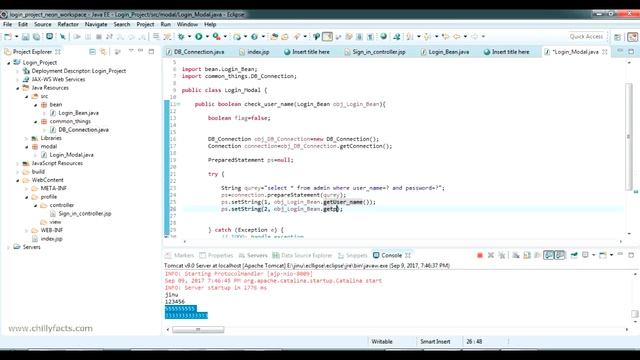Click the Debug bug icon in toolbar
Image resolution: width=640 pixels, height=360 pixels.
click(x=181, y=37)
